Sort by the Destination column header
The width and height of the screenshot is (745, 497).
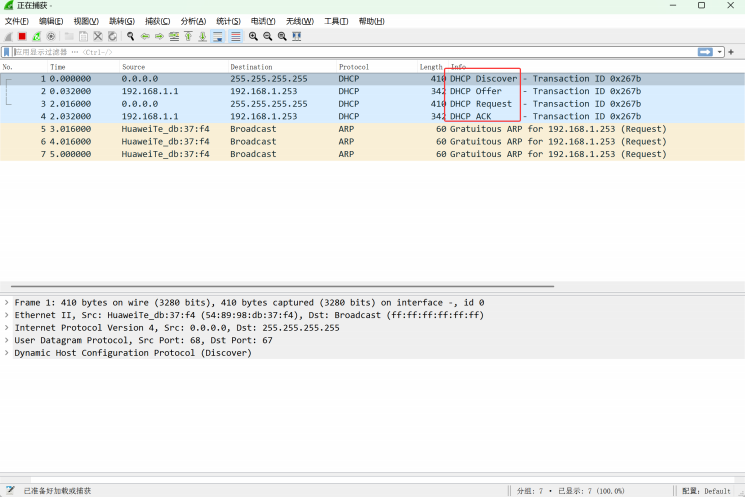click(282, 67)
